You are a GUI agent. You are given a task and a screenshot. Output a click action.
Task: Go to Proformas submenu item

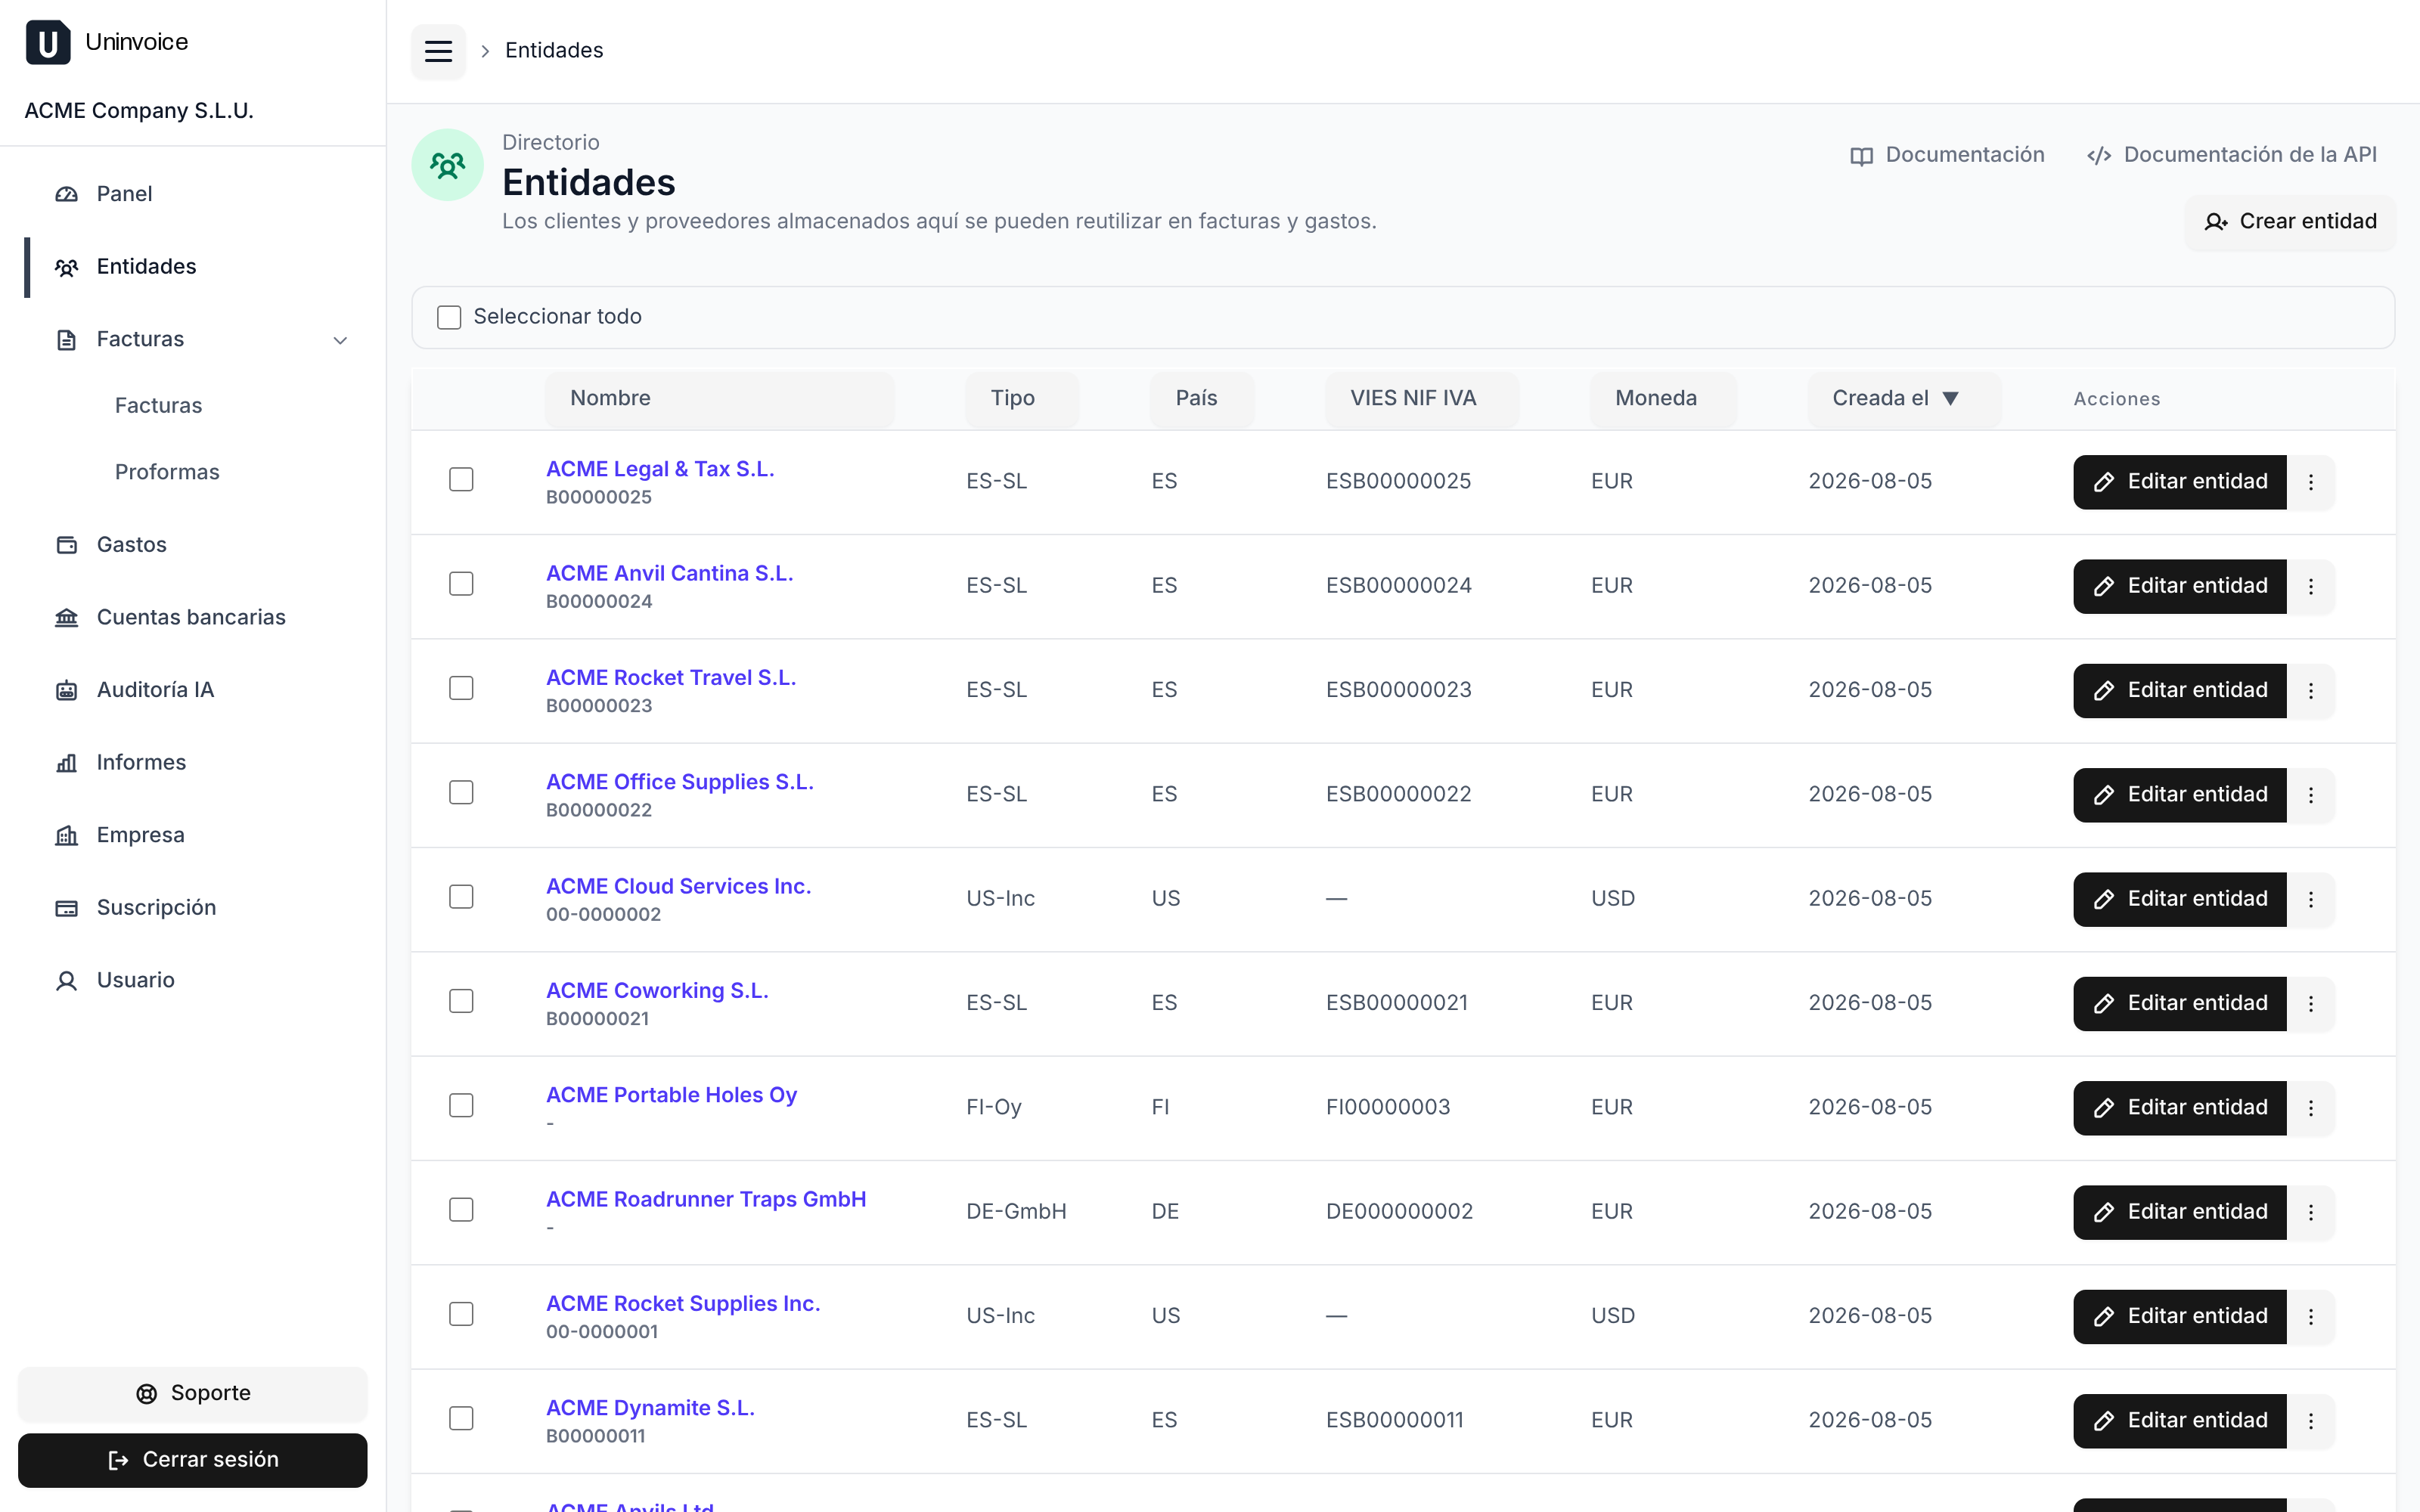(x=167, y=472)
